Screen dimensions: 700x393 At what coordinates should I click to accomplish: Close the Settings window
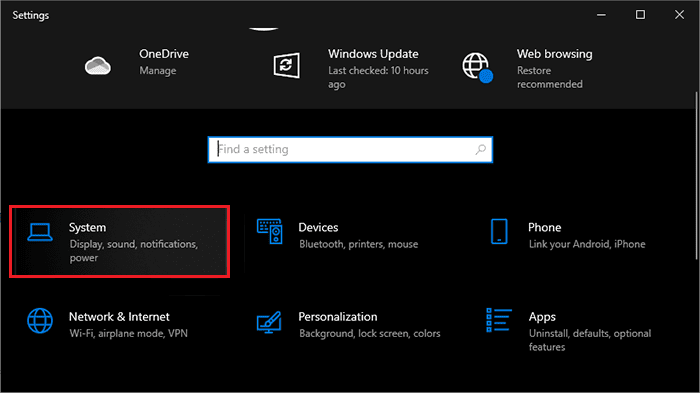pyautogui.click(x=679, y=15)
